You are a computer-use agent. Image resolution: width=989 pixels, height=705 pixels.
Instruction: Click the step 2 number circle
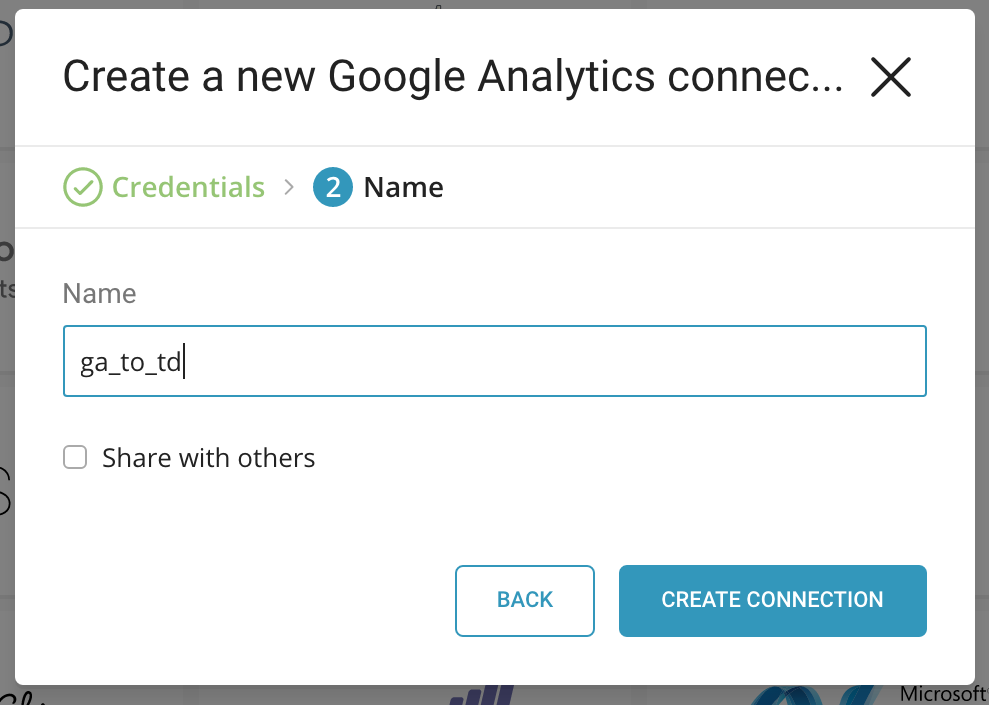point(332,187)
